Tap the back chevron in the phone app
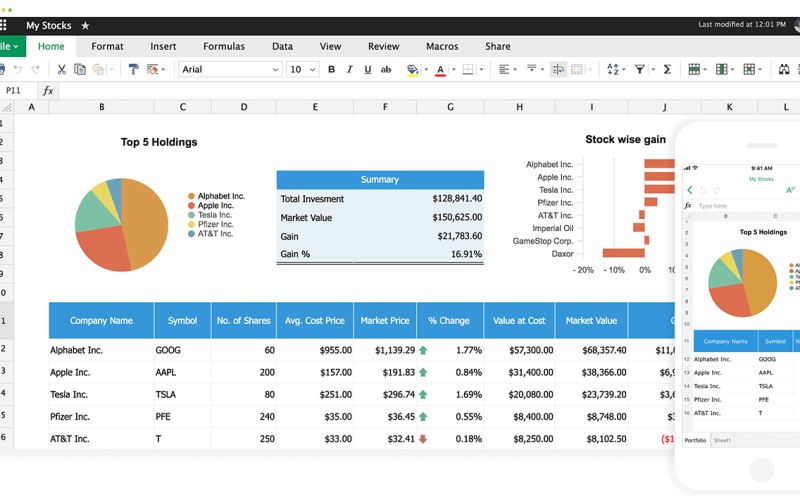 (690, 190)
